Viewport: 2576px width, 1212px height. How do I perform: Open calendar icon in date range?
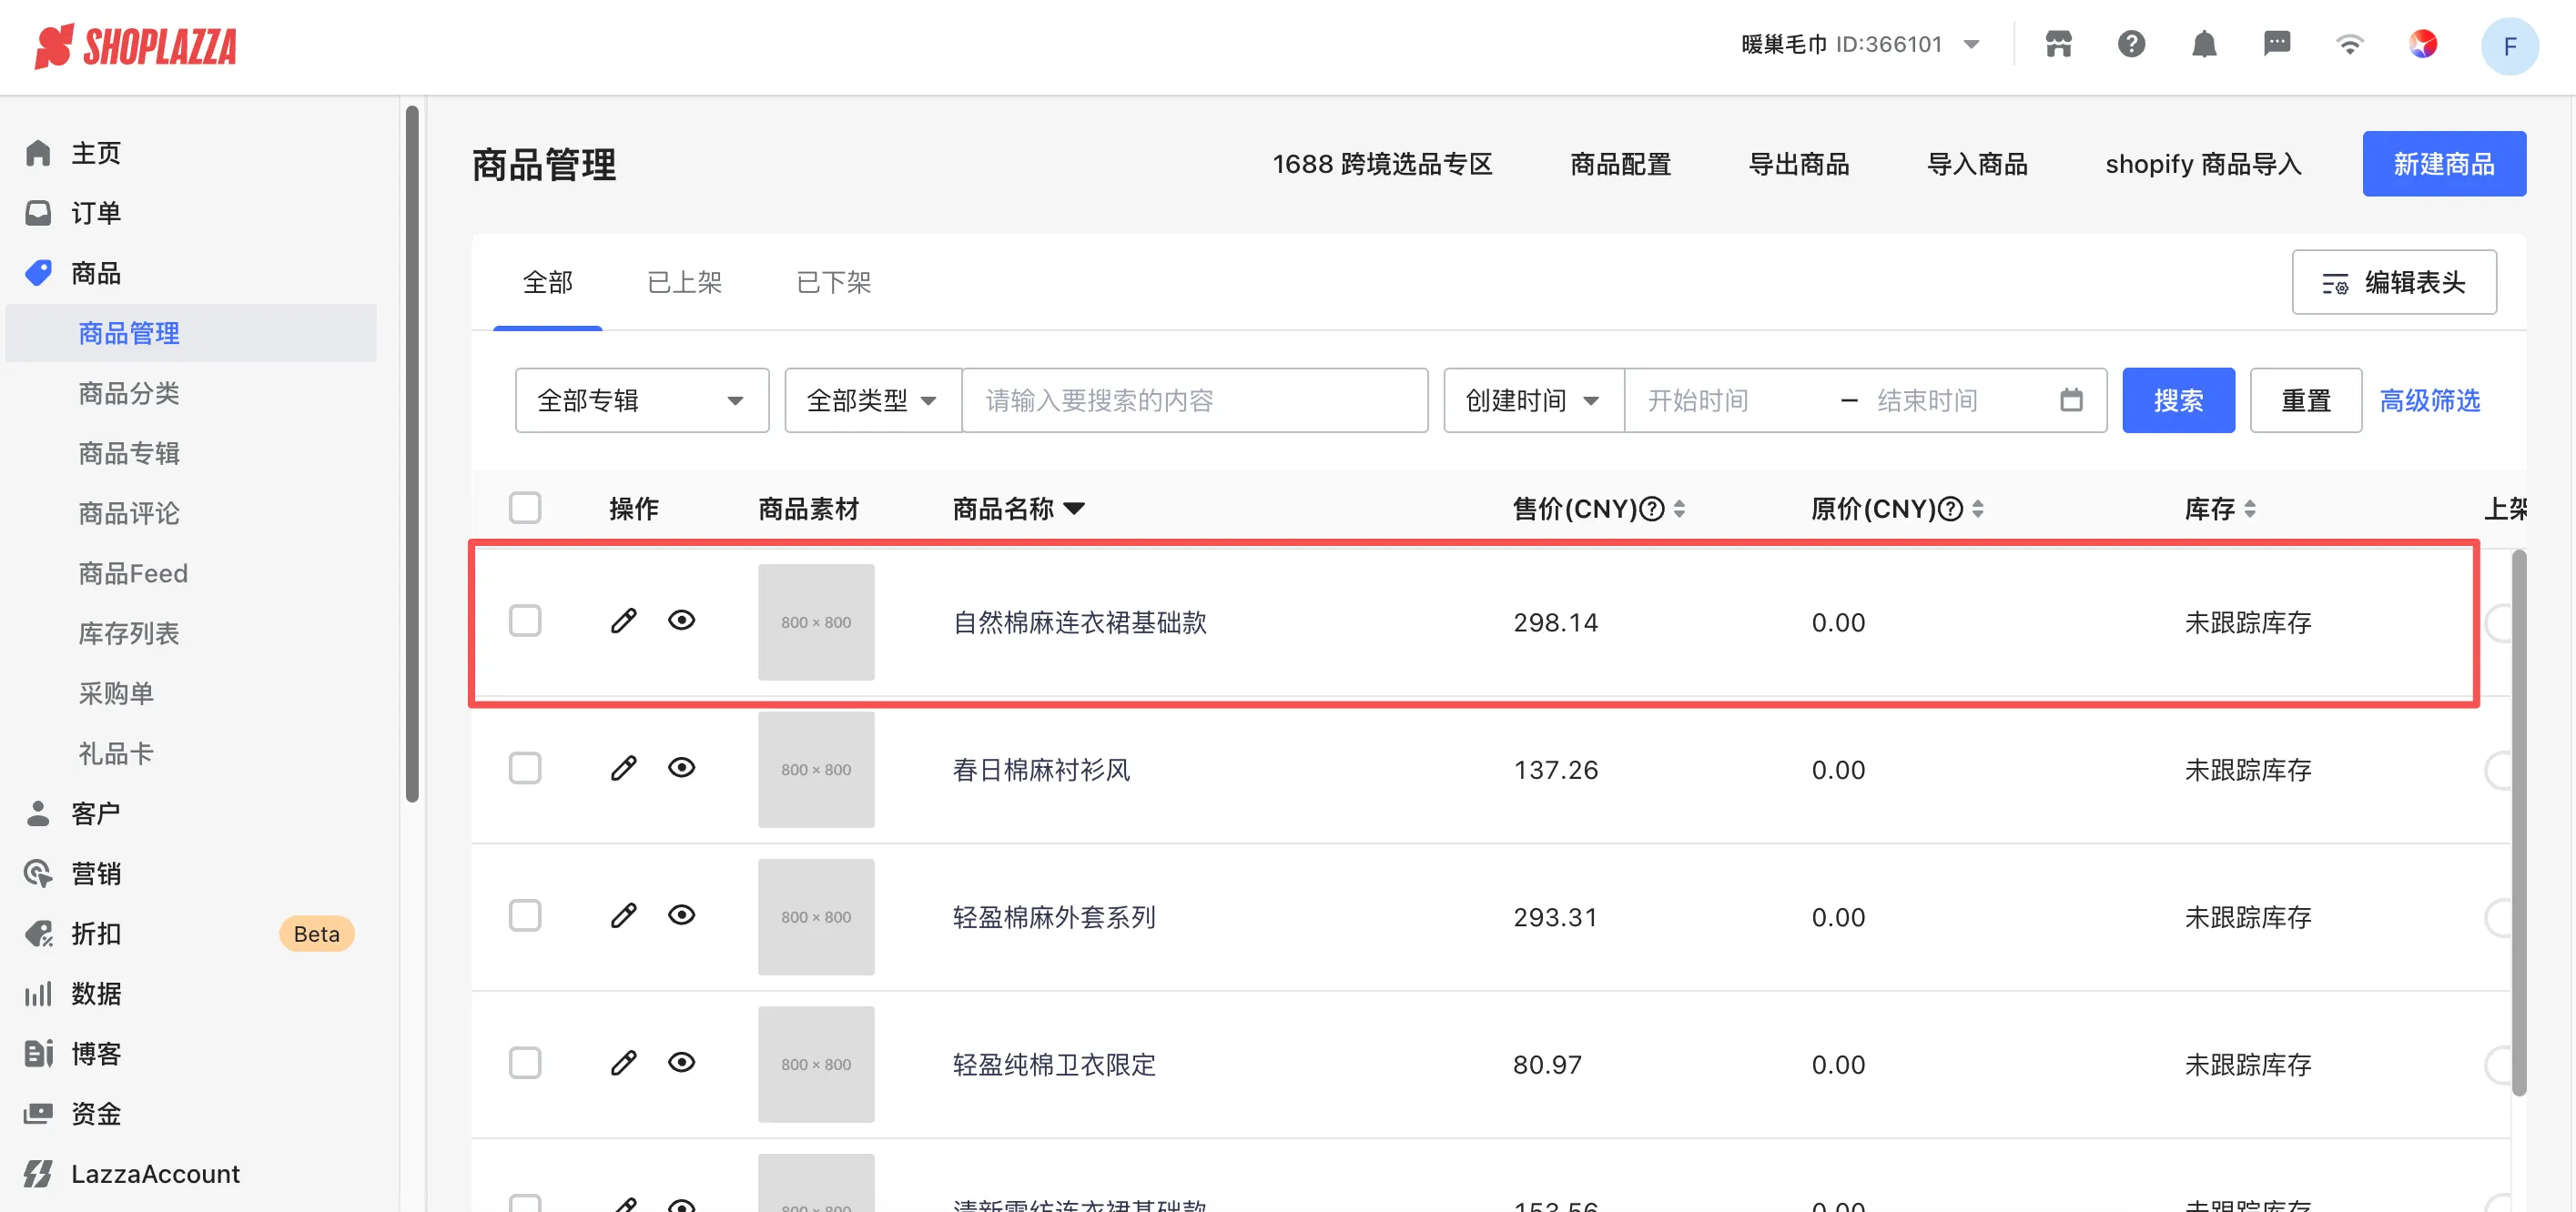click(x=2071, y=400)
